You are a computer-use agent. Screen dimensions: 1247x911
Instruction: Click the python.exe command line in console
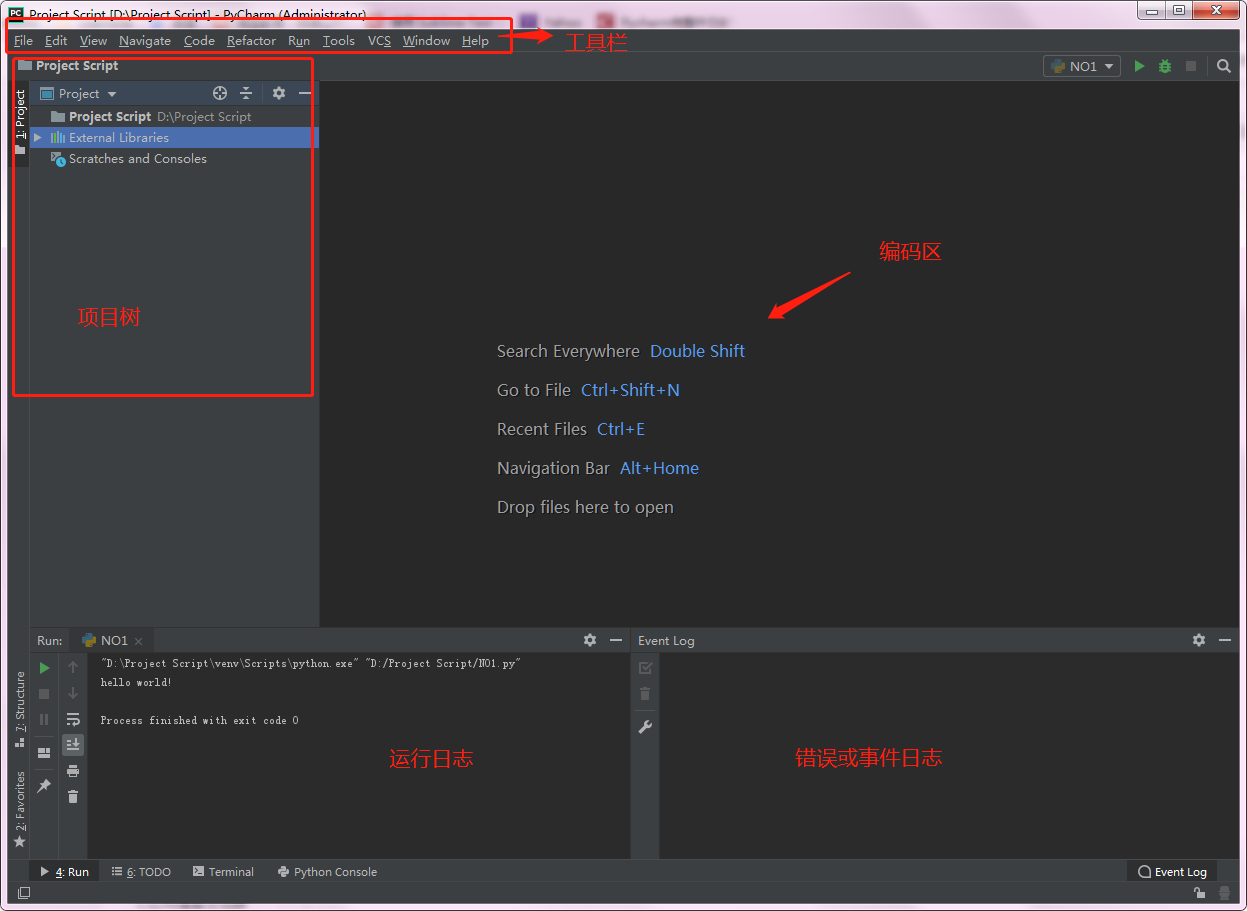[x=311, y=663]
